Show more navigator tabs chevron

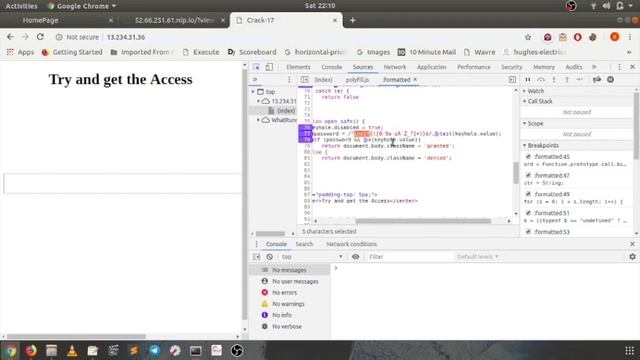(x=255, y=80)
